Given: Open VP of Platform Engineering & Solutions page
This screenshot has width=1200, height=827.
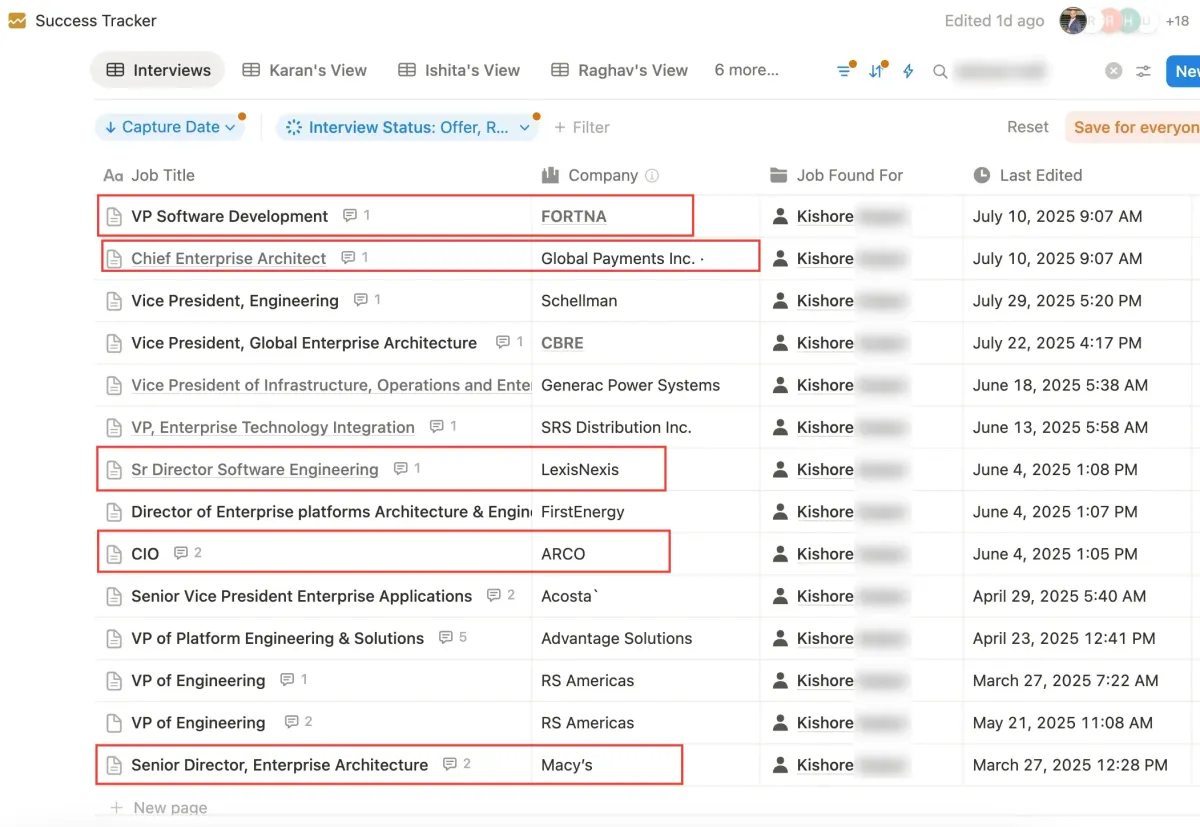Looking at the screenshot, I should (x=277, y=638).
